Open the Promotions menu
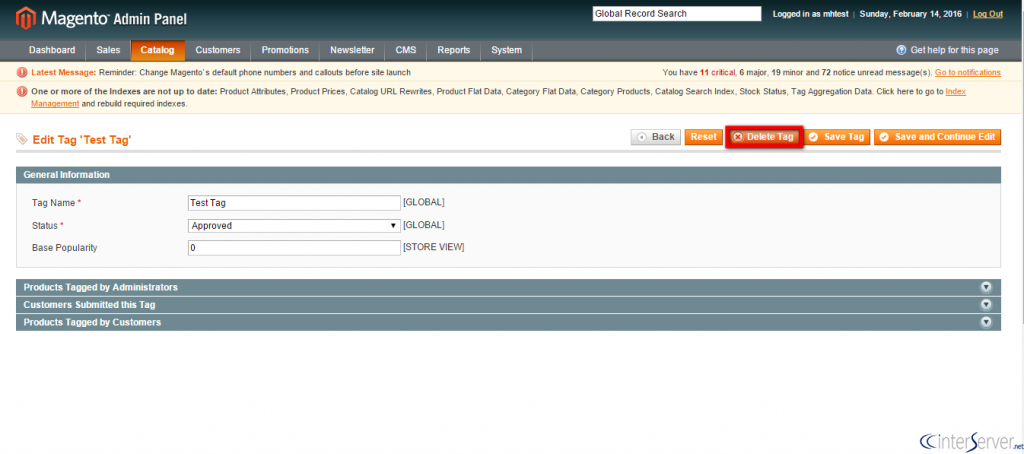 coord(285,50)
